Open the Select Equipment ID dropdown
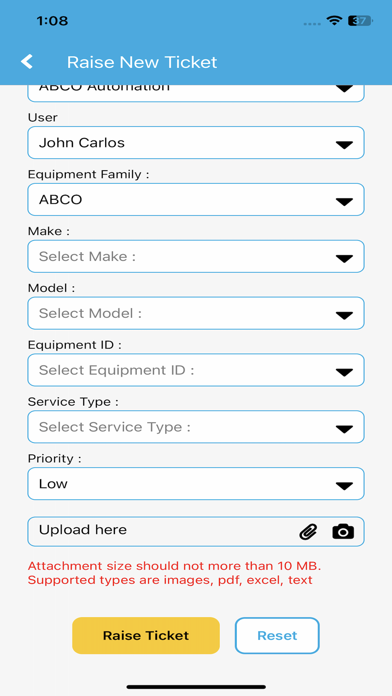Viewport: 392px width, 696px height. 196,370
